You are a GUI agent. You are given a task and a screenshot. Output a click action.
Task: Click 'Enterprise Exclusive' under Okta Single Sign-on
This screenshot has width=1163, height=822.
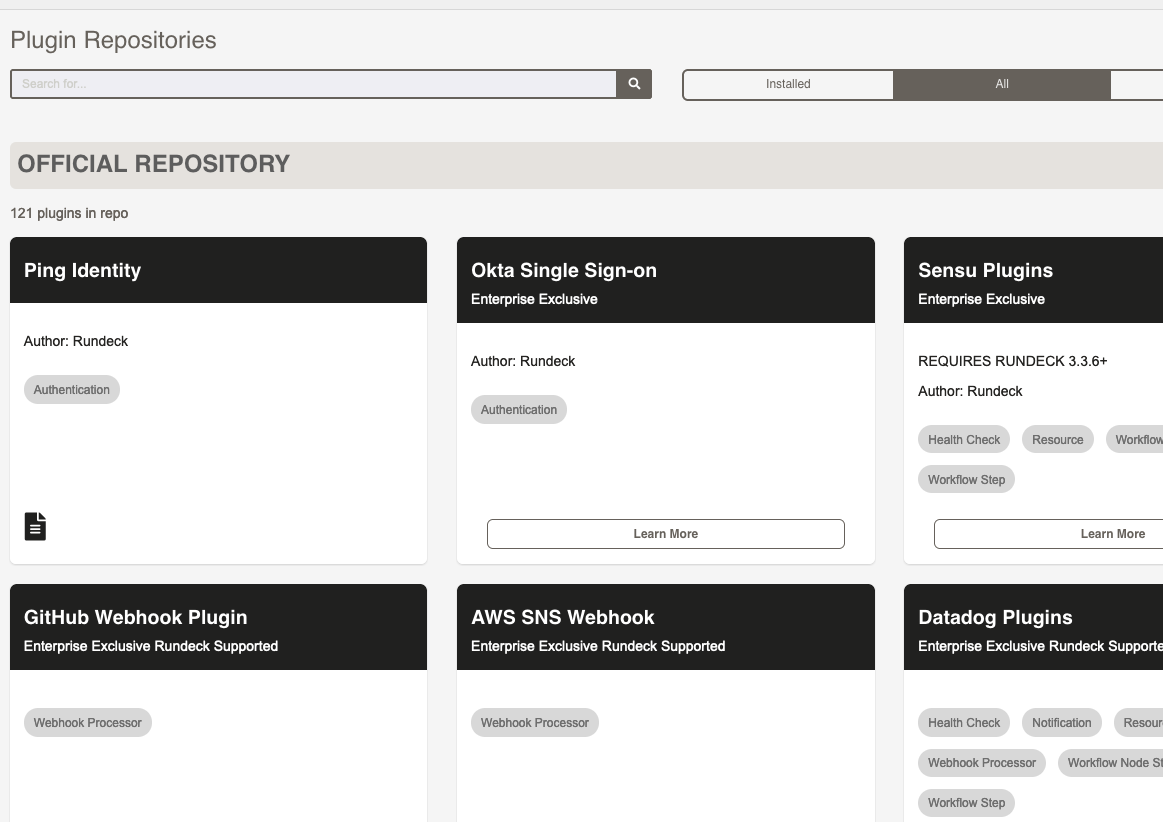pyautogui.click(x=534, y=299)
